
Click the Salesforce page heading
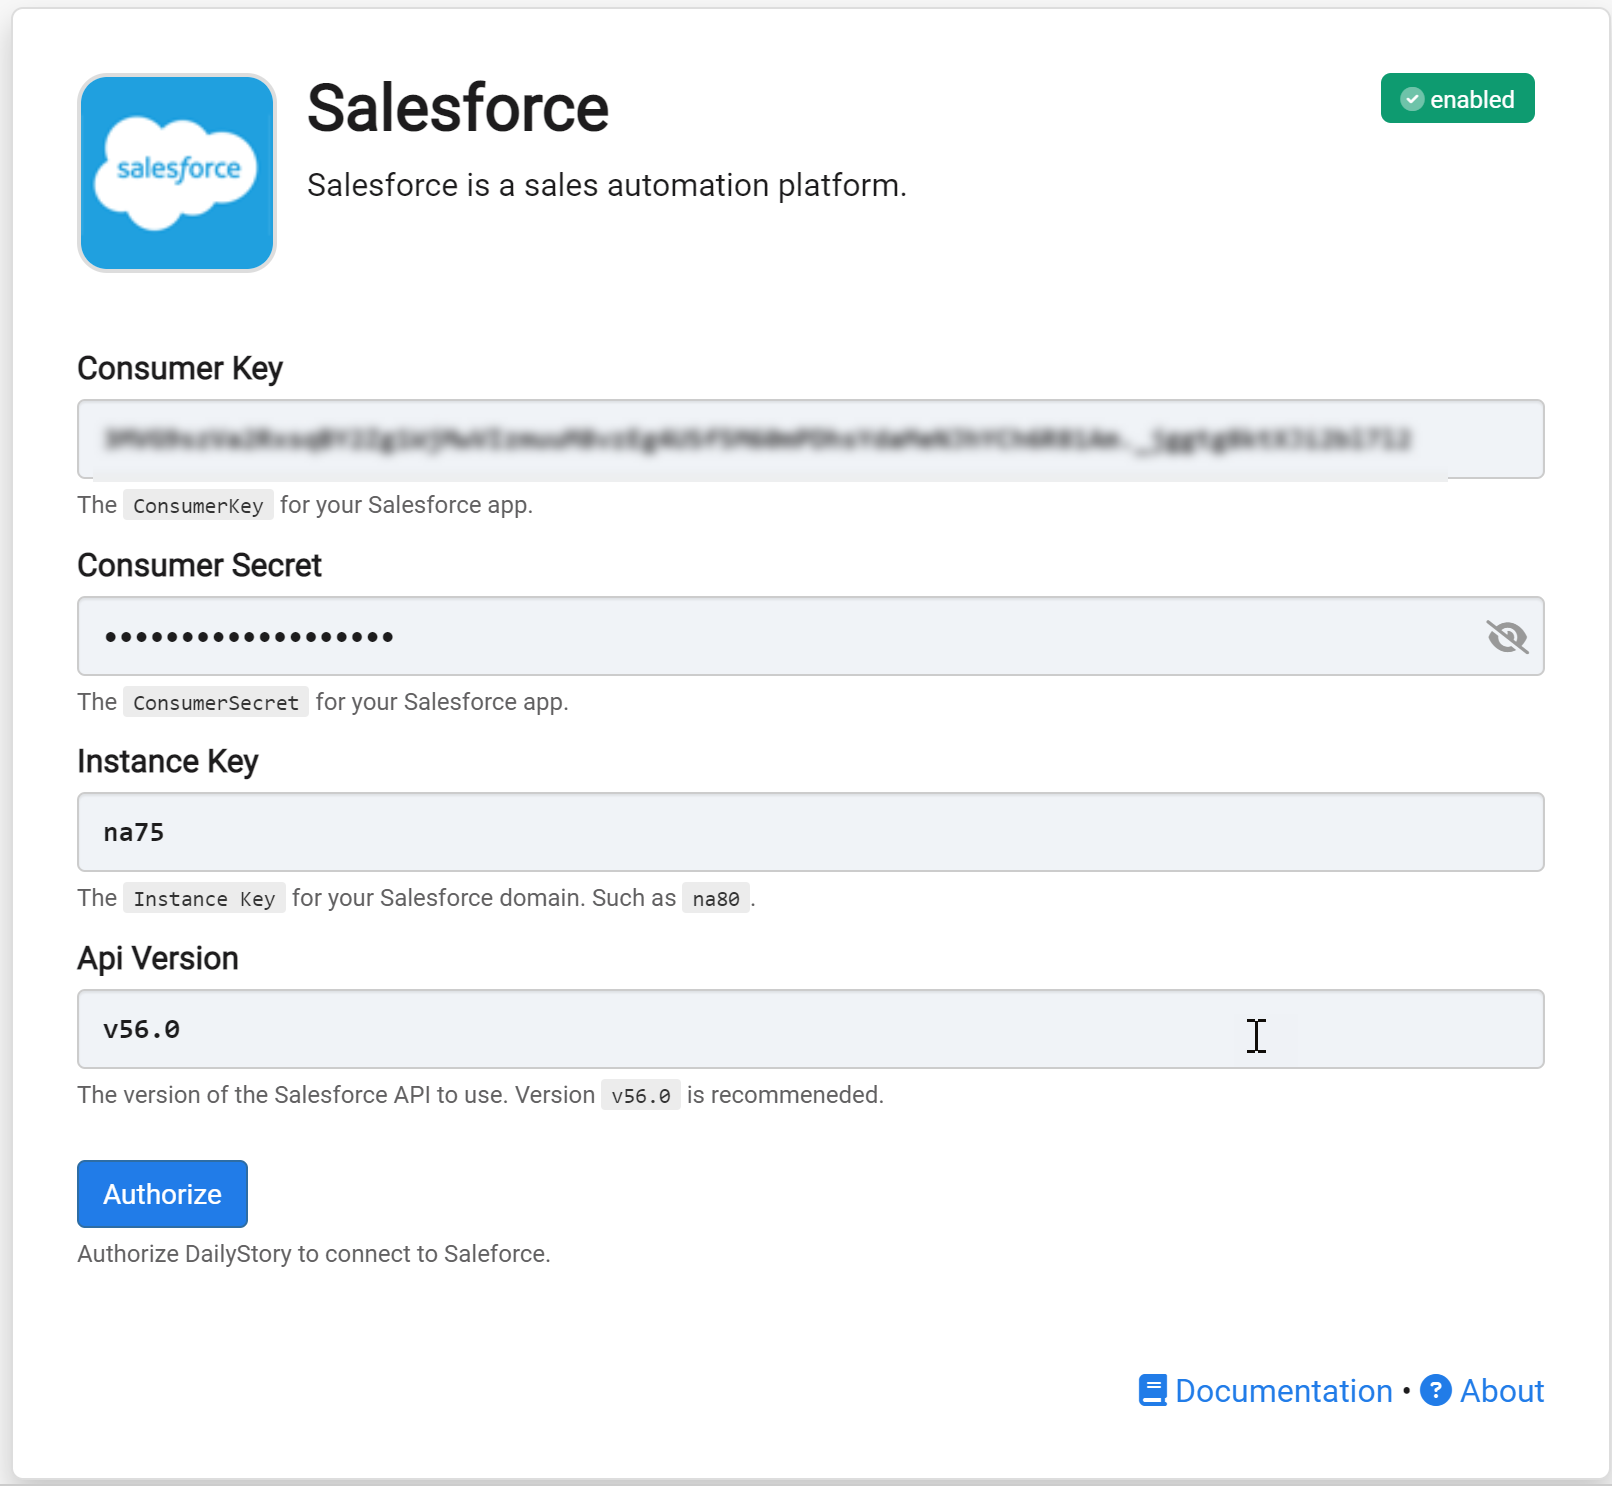tap(457, 108)
